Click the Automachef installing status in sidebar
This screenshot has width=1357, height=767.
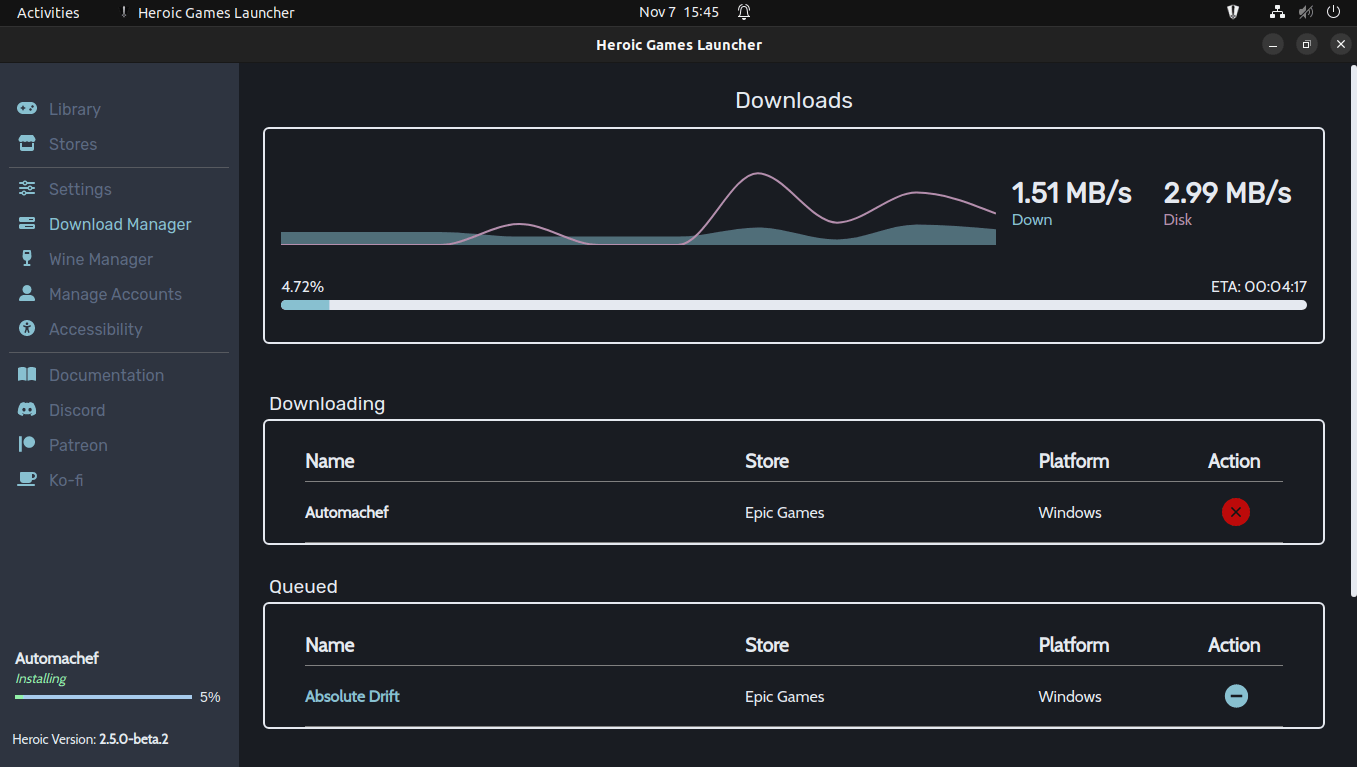click(x=57, y=668)
